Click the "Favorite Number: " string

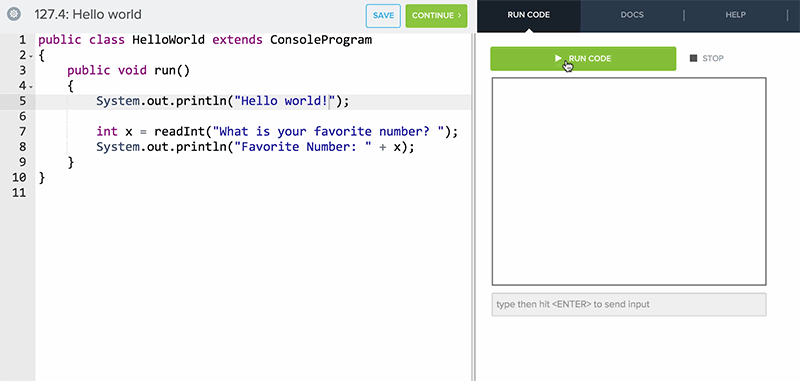coord(303,147)
